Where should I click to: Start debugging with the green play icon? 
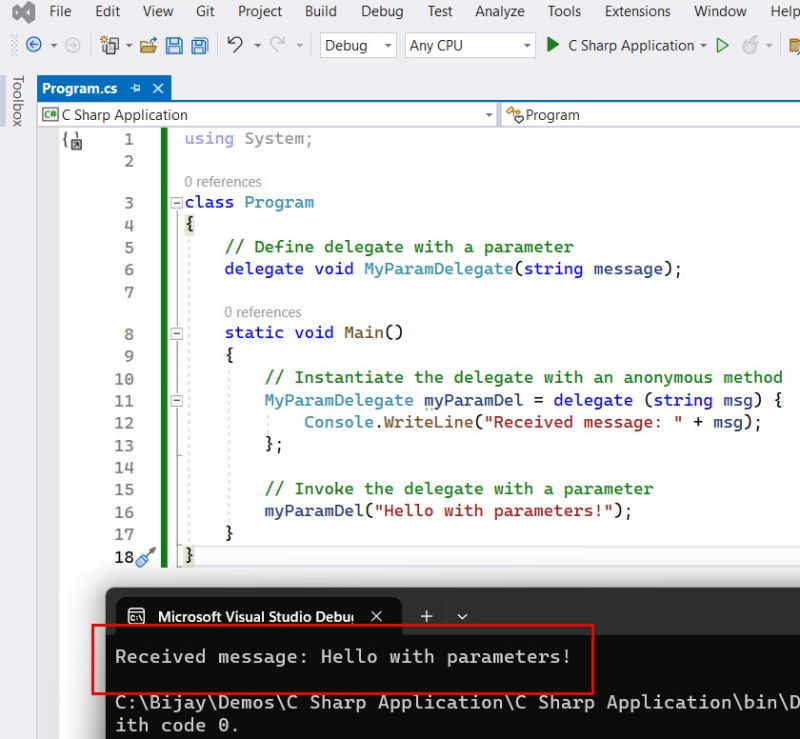pyautogui.click(x=552, y=45)
